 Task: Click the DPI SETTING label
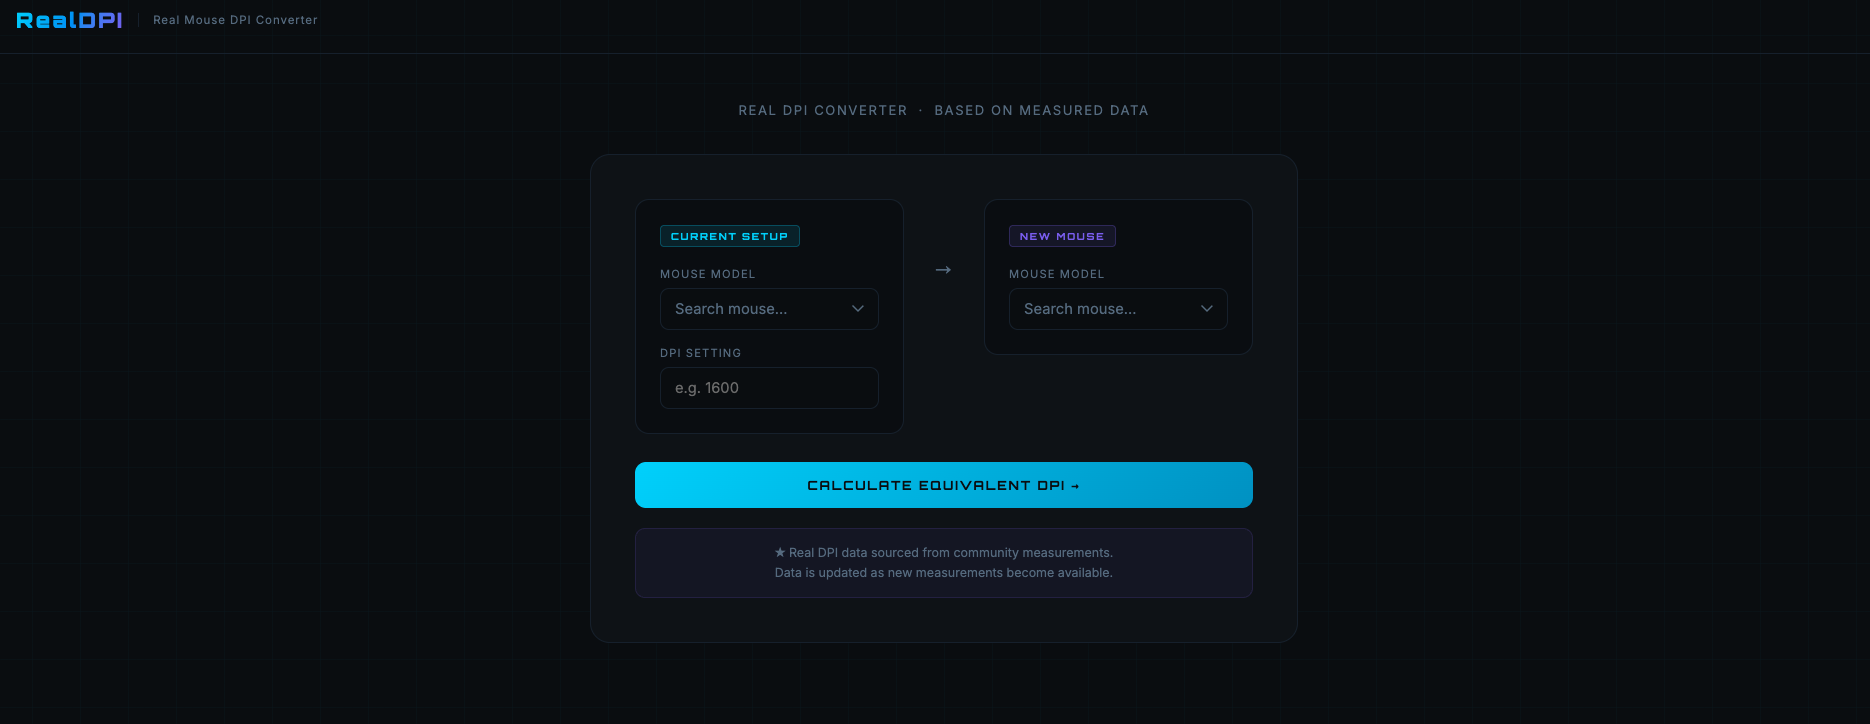tap(700, 353)
